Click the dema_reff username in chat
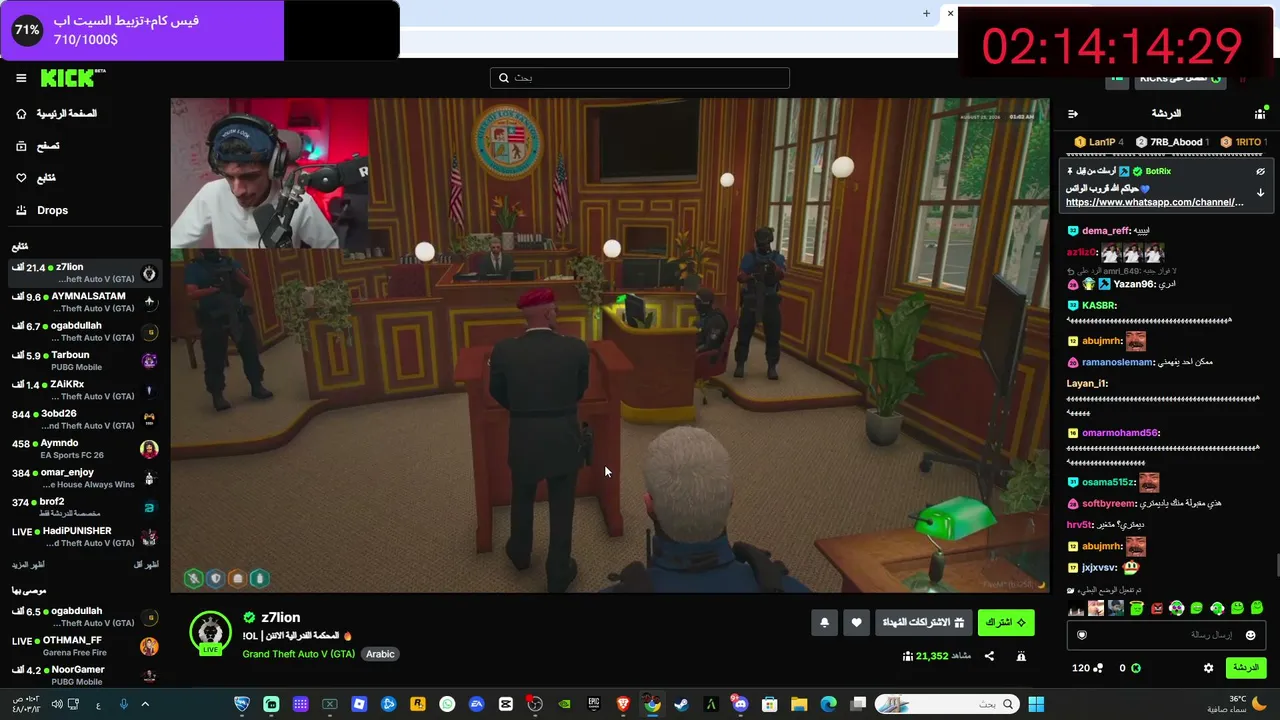This screenshot has width=1280, height=720. pyautogui.click(x=1105, y=231)
